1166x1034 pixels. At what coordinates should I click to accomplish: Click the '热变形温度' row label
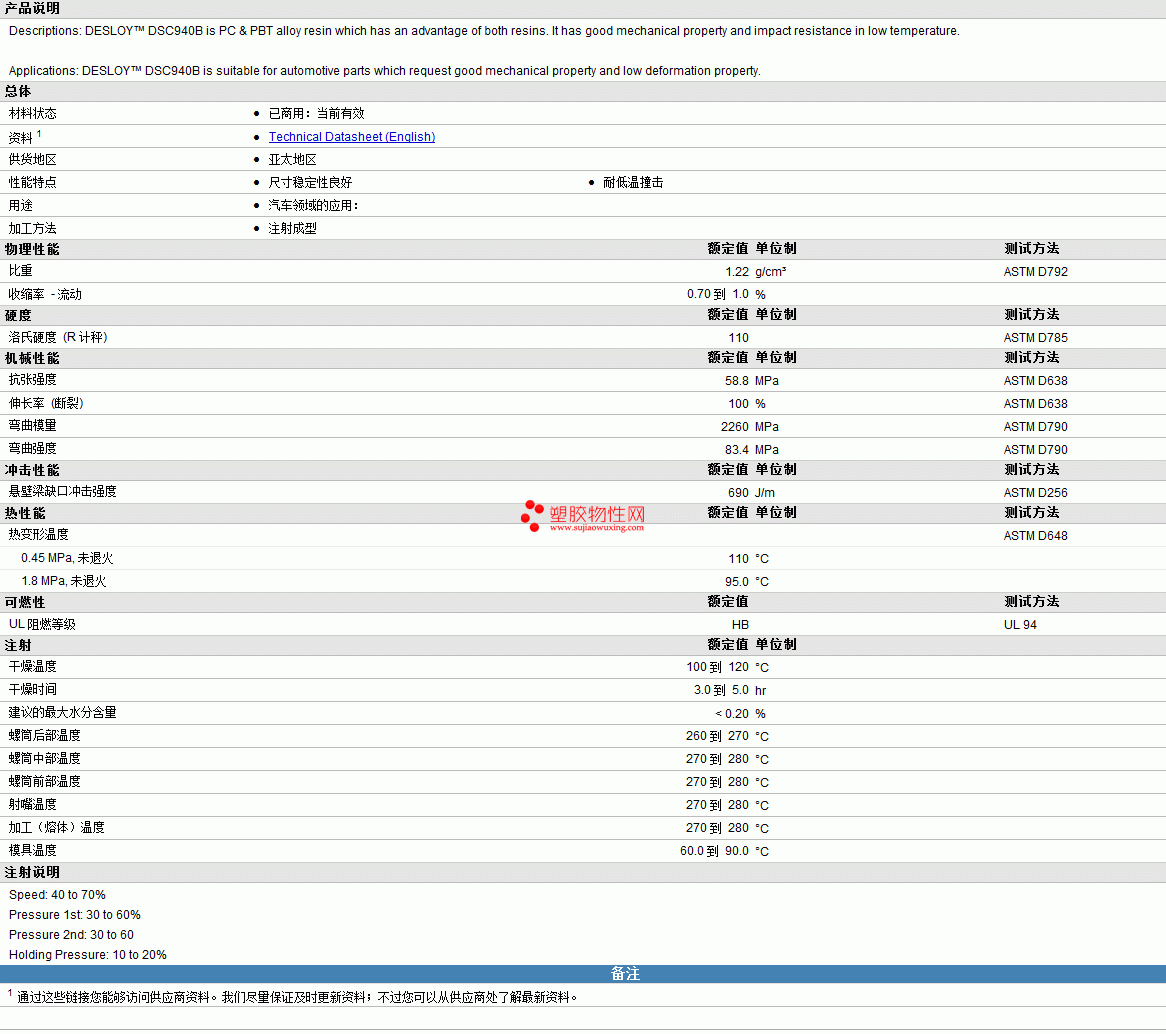coord(39,536)
